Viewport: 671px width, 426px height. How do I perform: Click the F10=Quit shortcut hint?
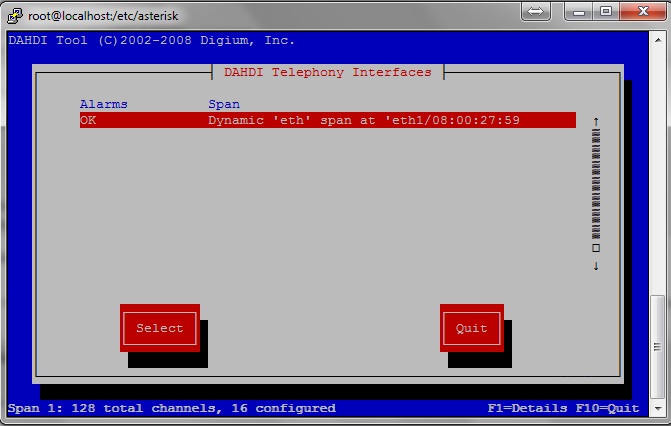(x=607, y=408)
